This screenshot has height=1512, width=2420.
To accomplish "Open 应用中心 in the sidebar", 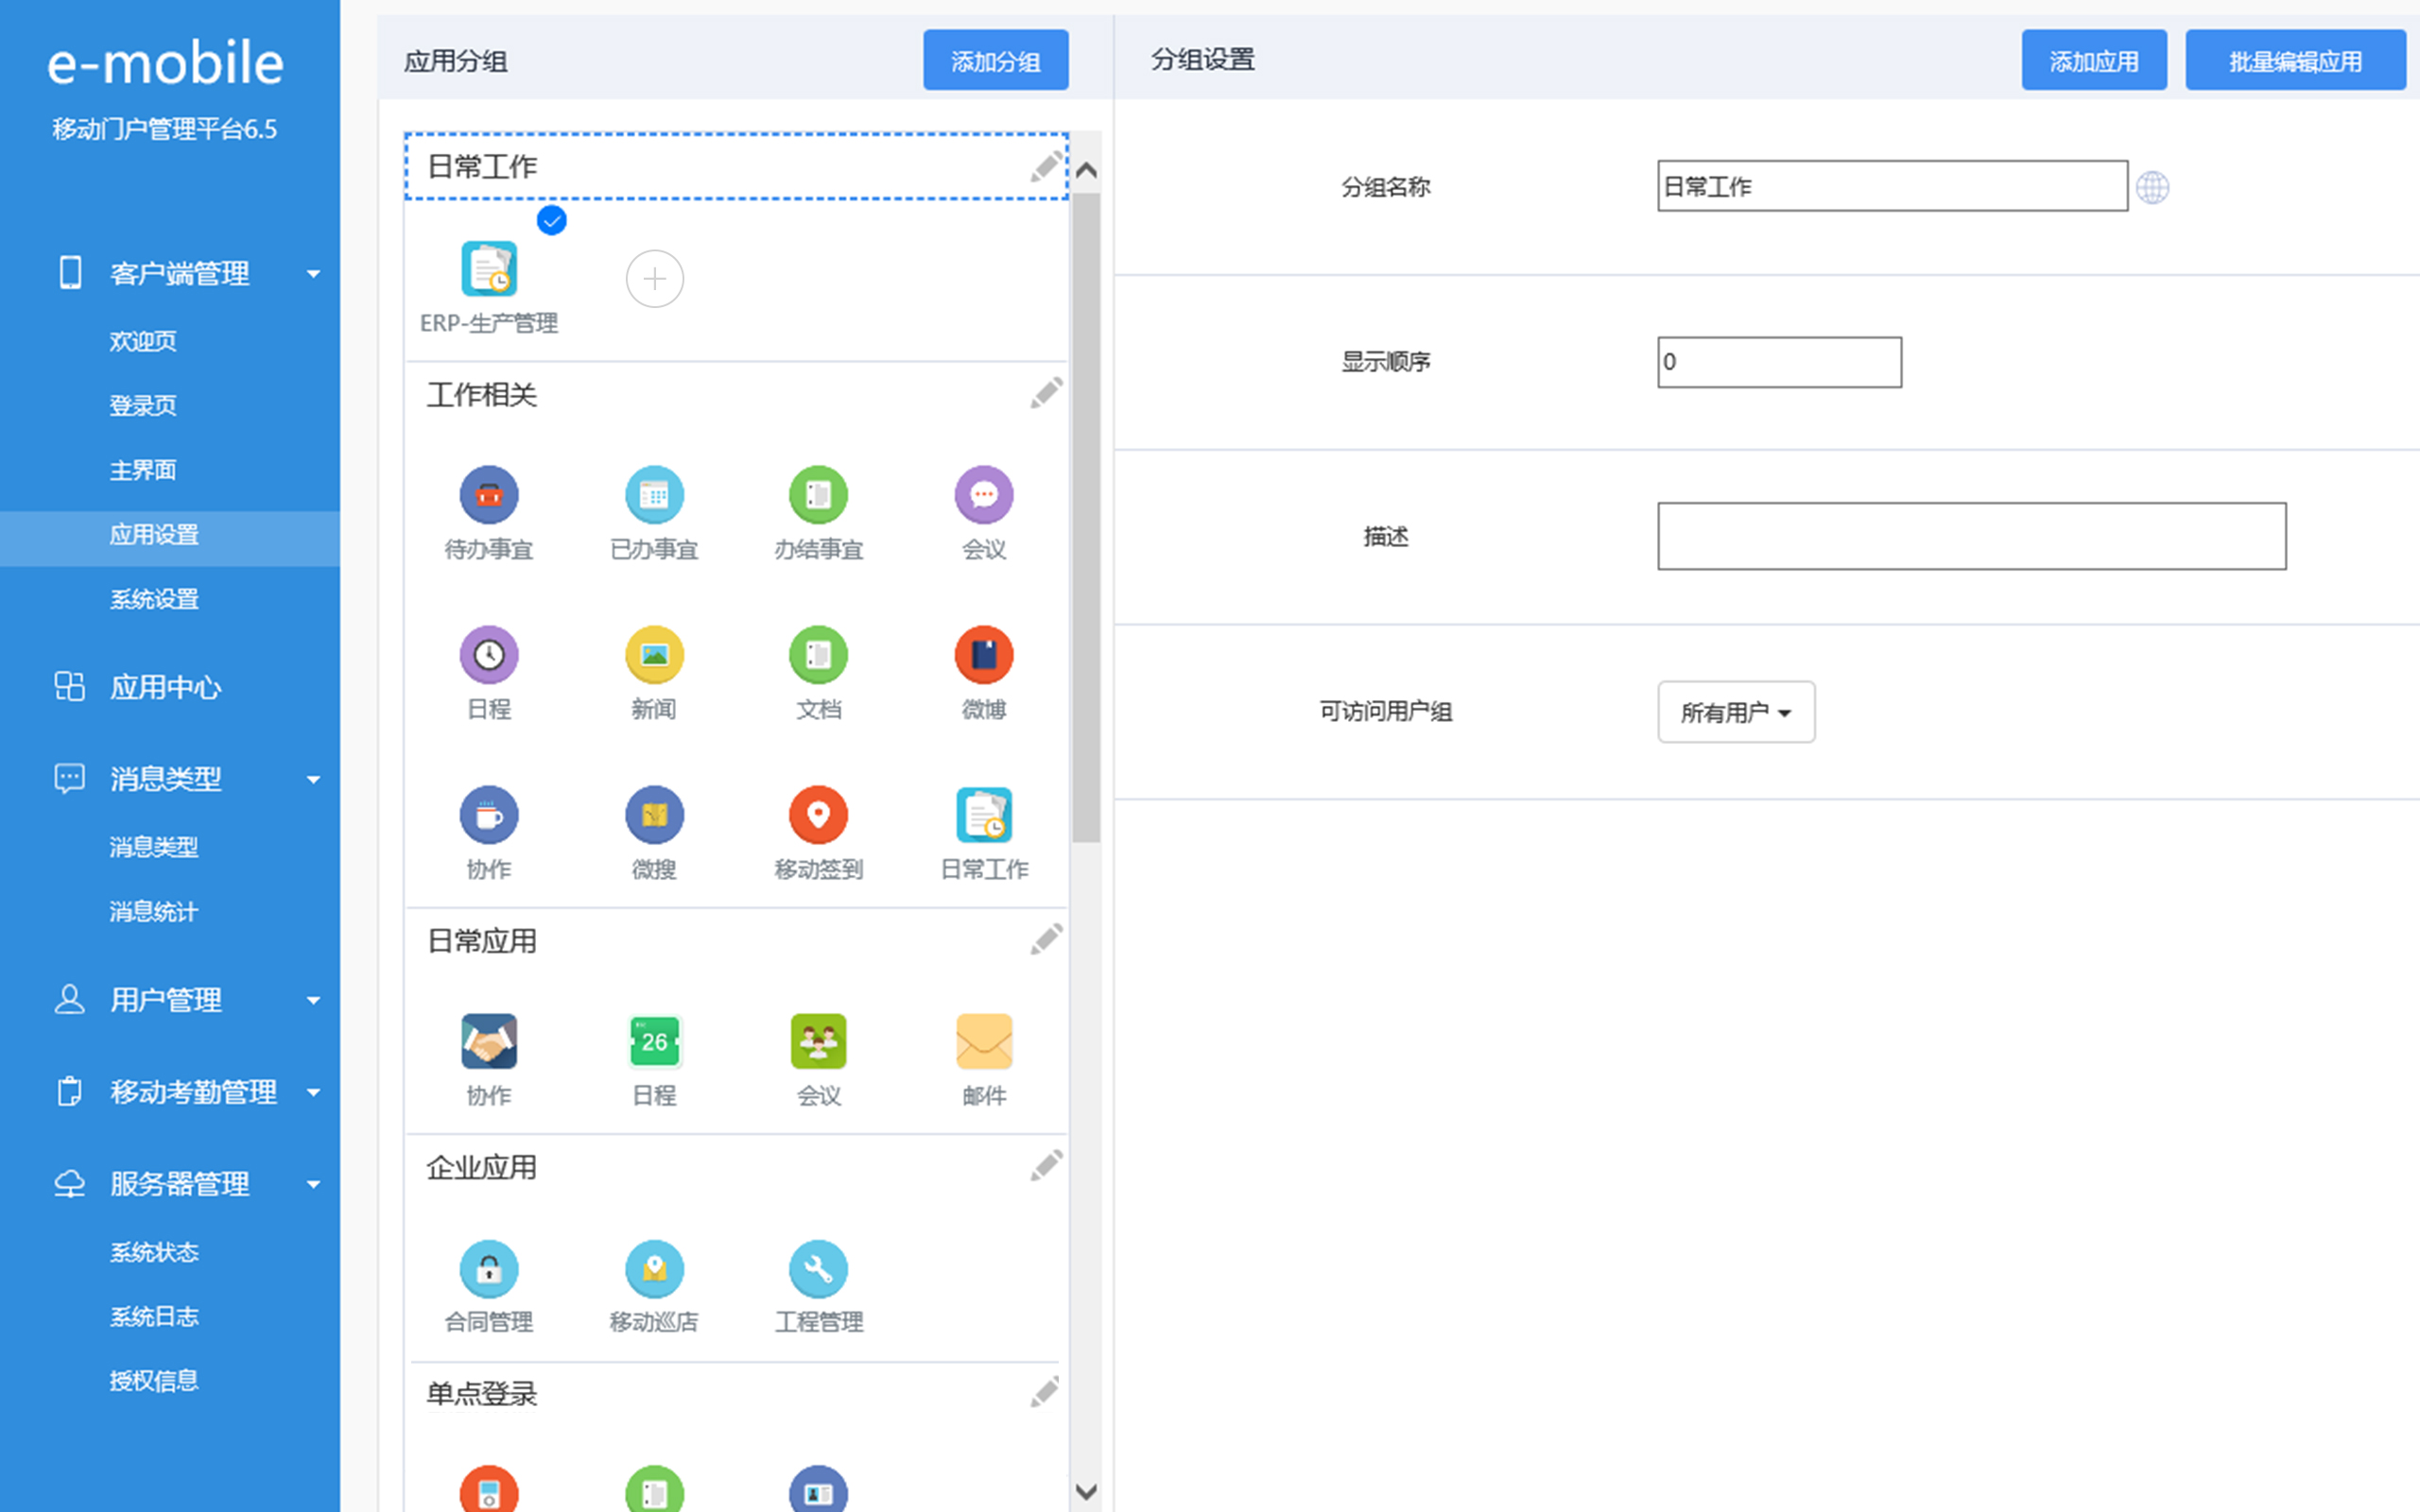I will click(165, 688).
